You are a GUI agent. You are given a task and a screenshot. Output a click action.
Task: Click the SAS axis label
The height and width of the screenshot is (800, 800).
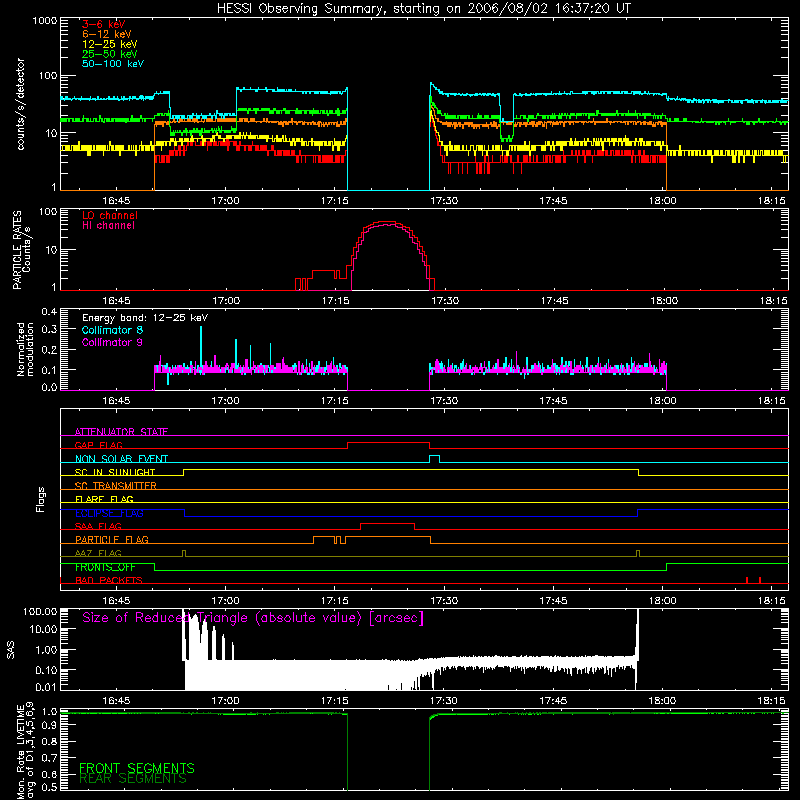pos(10,650)
